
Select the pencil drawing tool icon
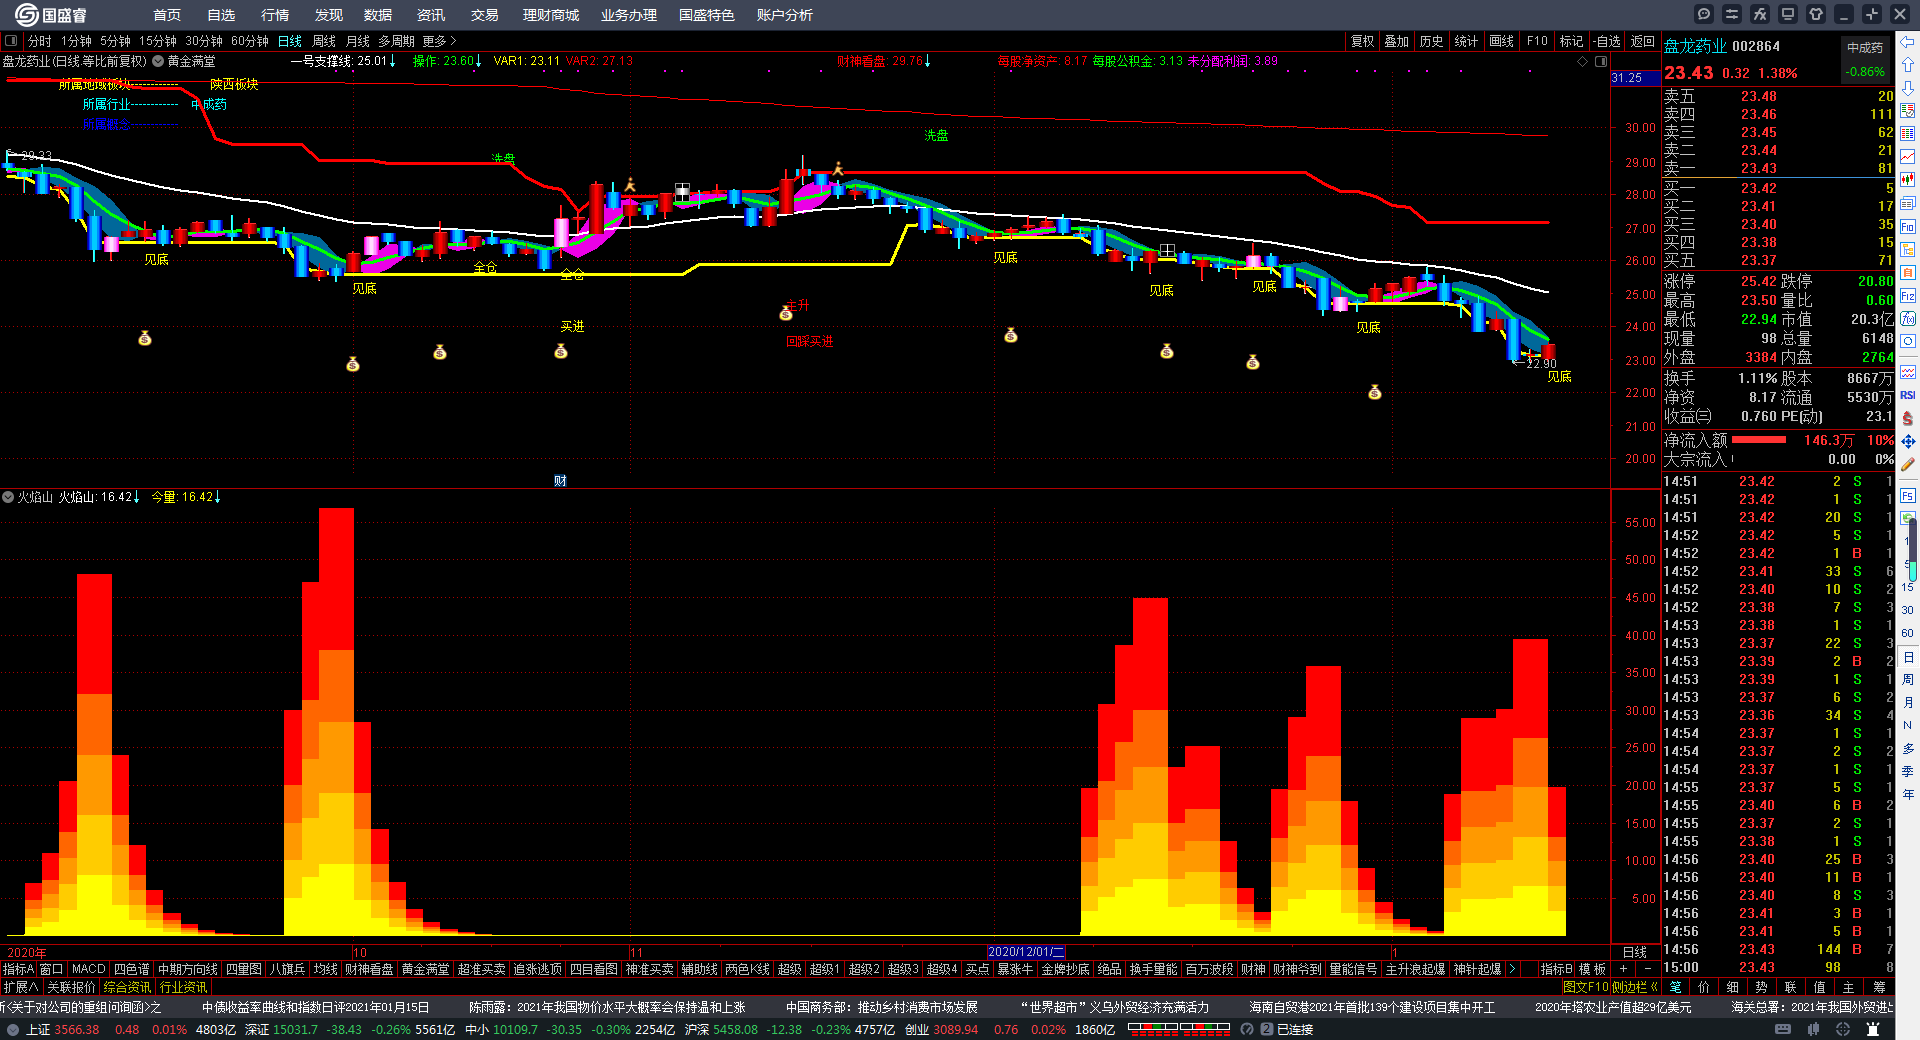(x=1908, y=464)
